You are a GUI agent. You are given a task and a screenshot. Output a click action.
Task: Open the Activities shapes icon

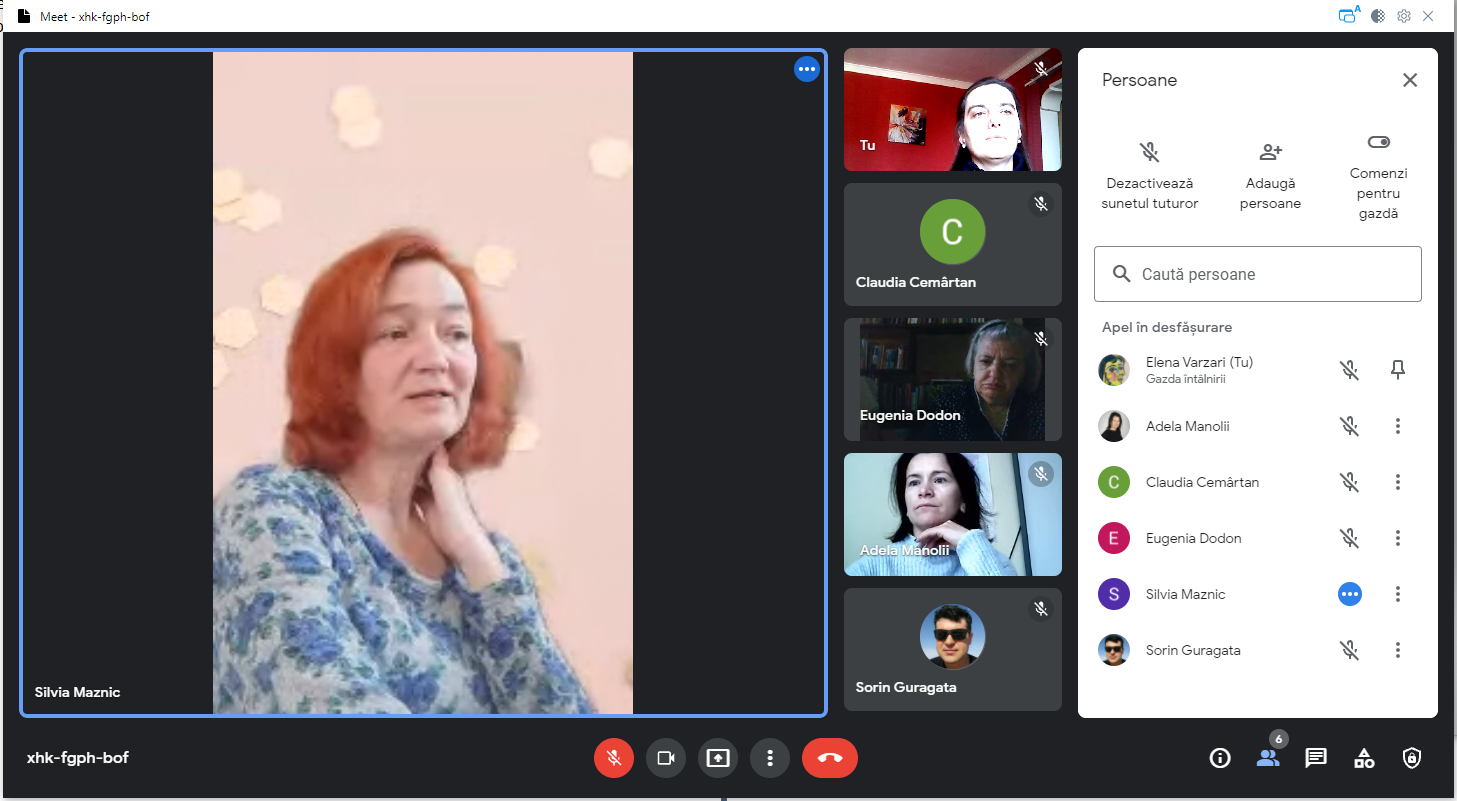[x=1364, y=758]
